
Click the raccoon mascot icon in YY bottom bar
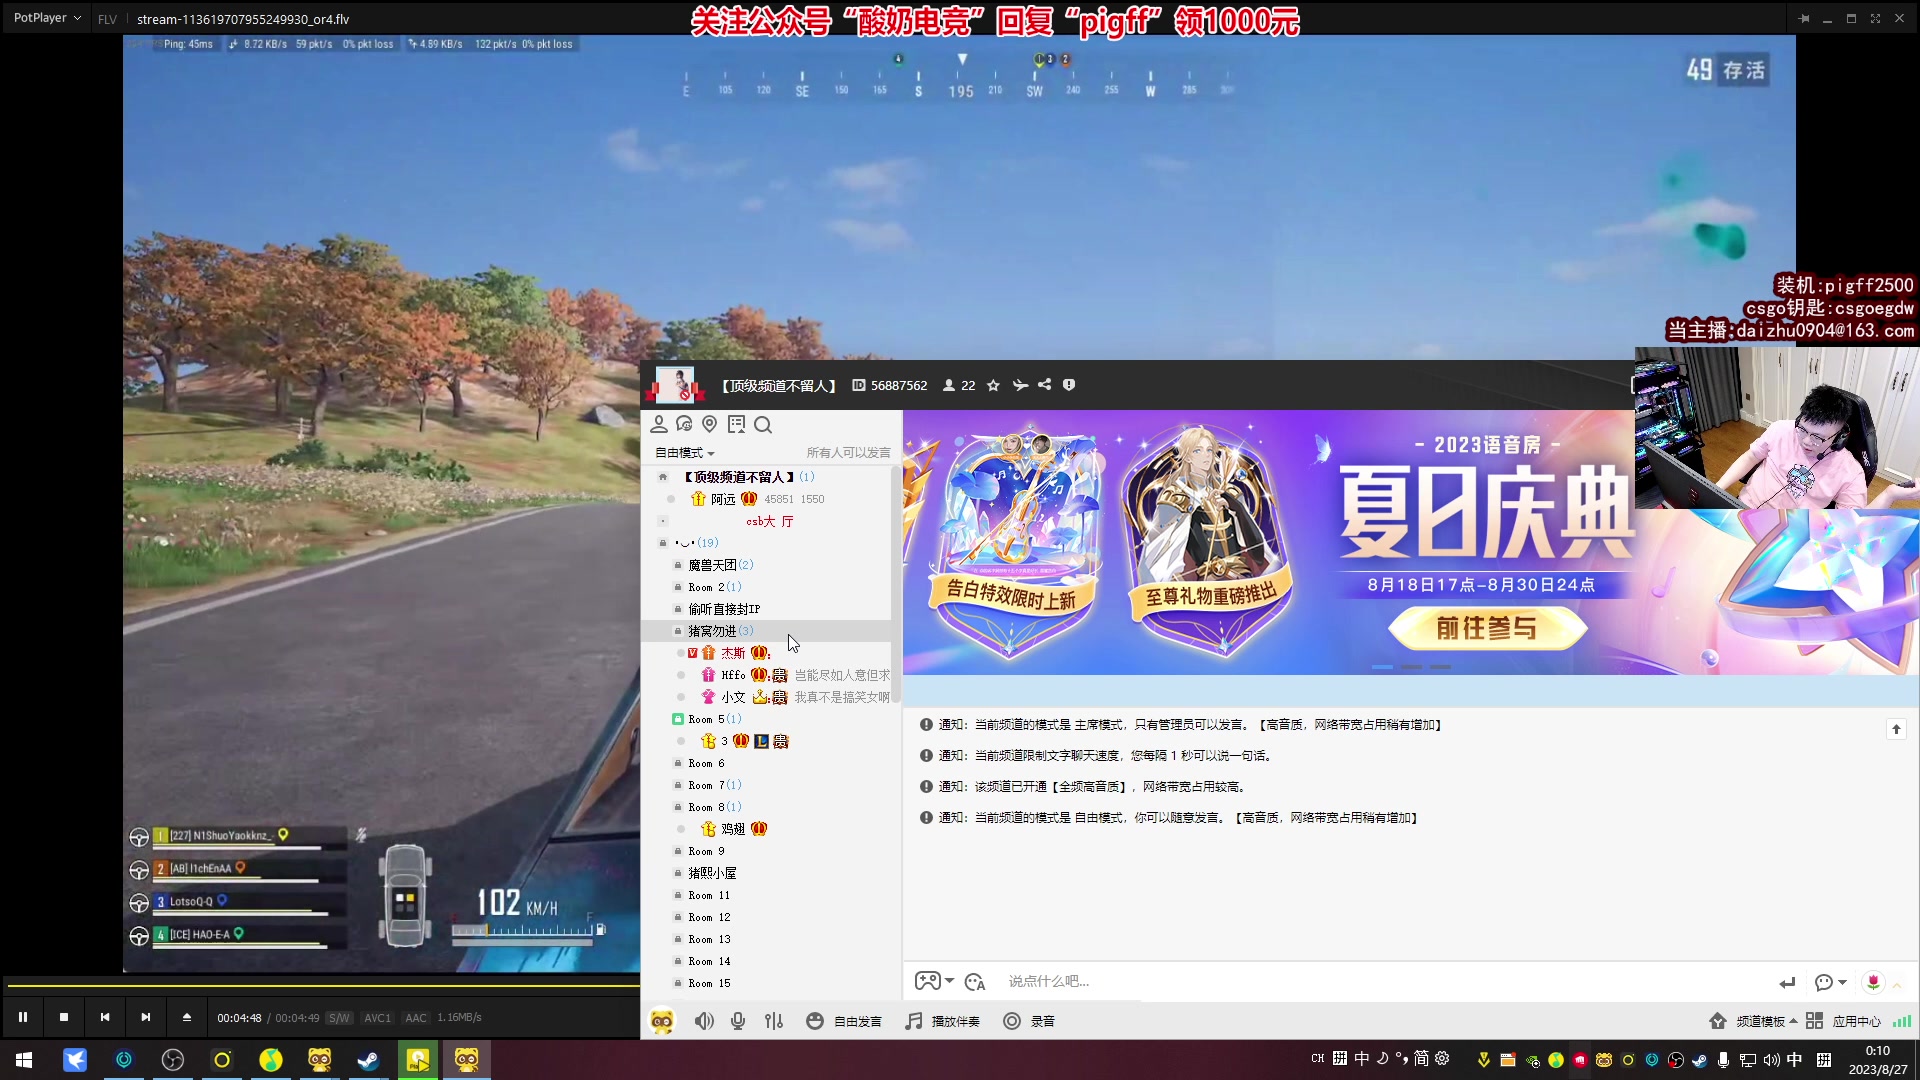(x=662, y=1021)
